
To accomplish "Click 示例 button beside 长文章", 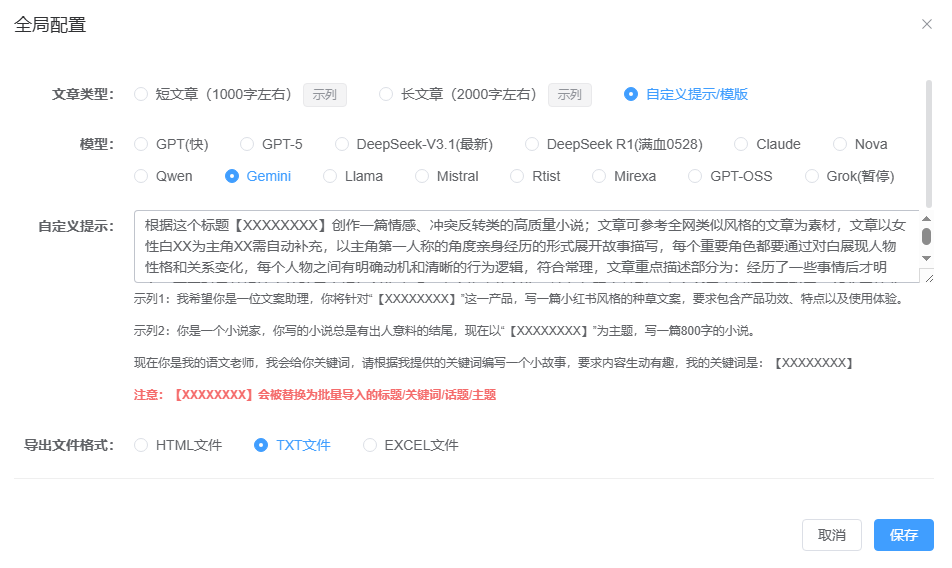I will [569, 95].
